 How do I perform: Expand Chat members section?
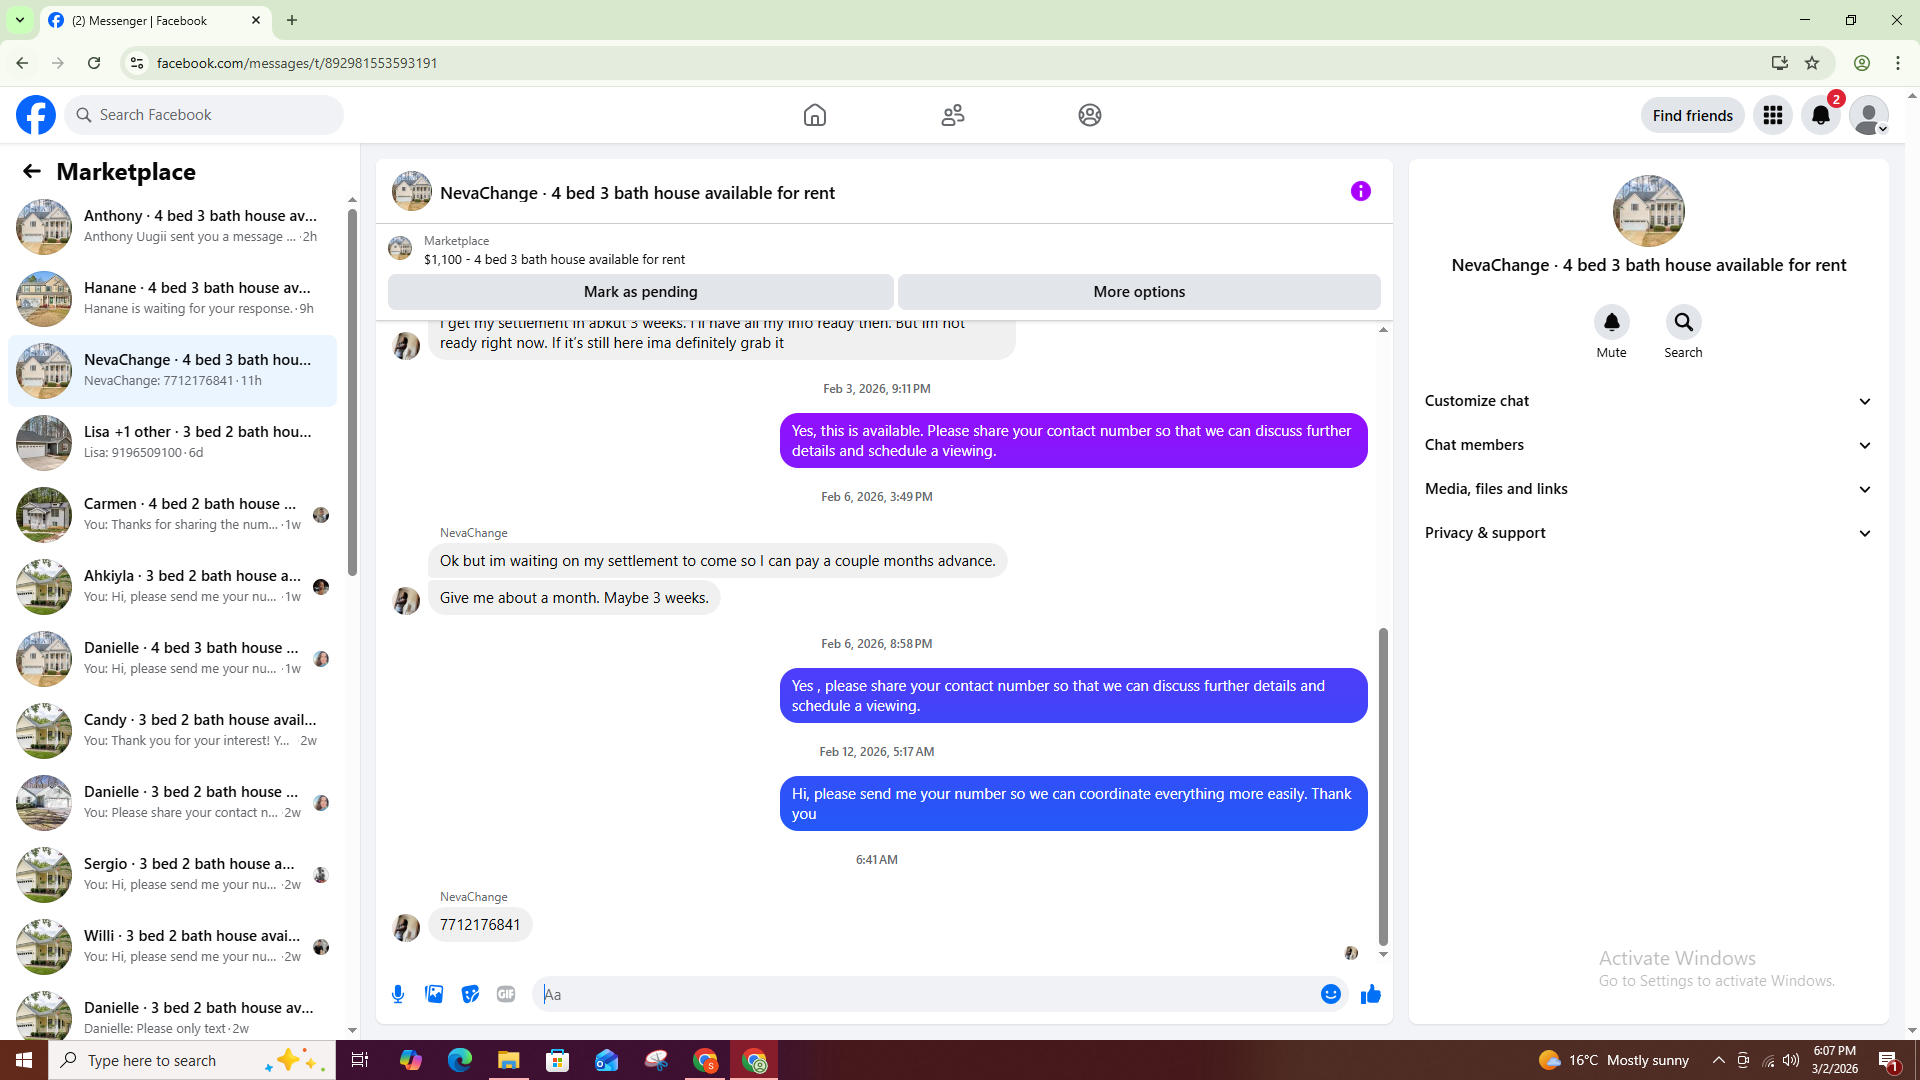tap(1648, 445)
